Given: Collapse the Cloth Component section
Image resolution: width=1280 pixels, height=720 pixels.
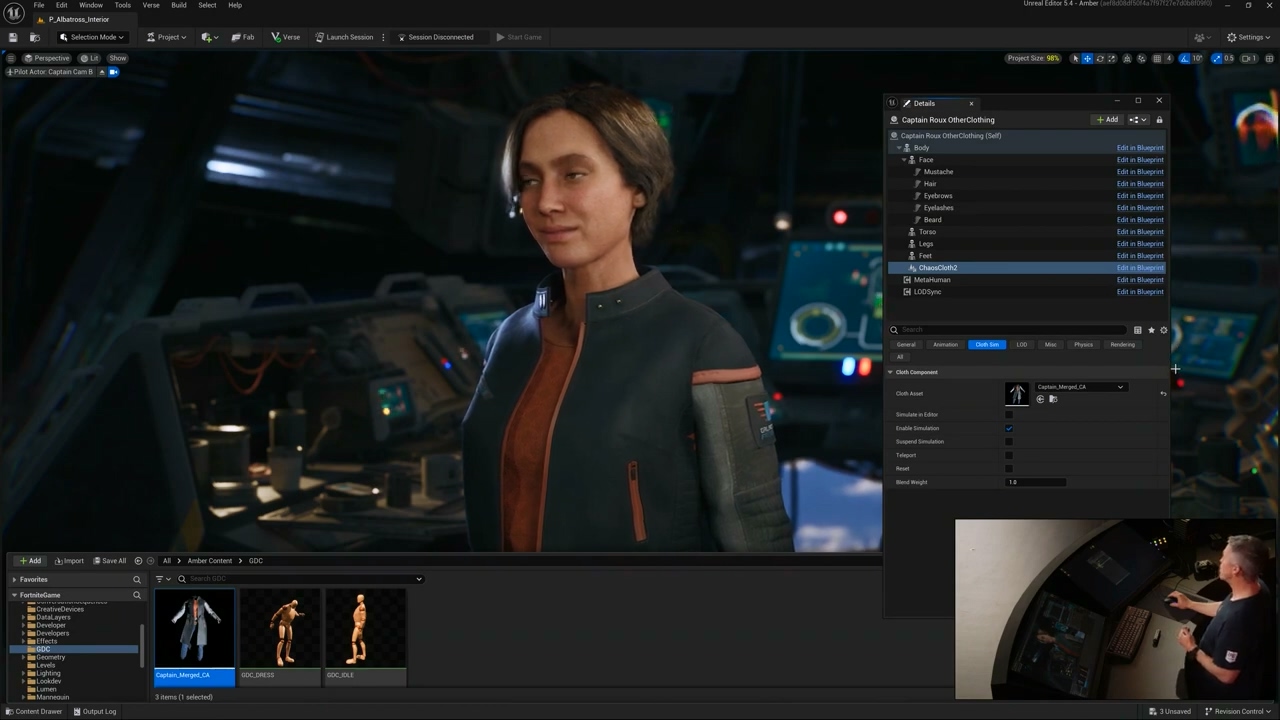Looking at the screenshot, I should pyautogui.click(x=891, y=372).
